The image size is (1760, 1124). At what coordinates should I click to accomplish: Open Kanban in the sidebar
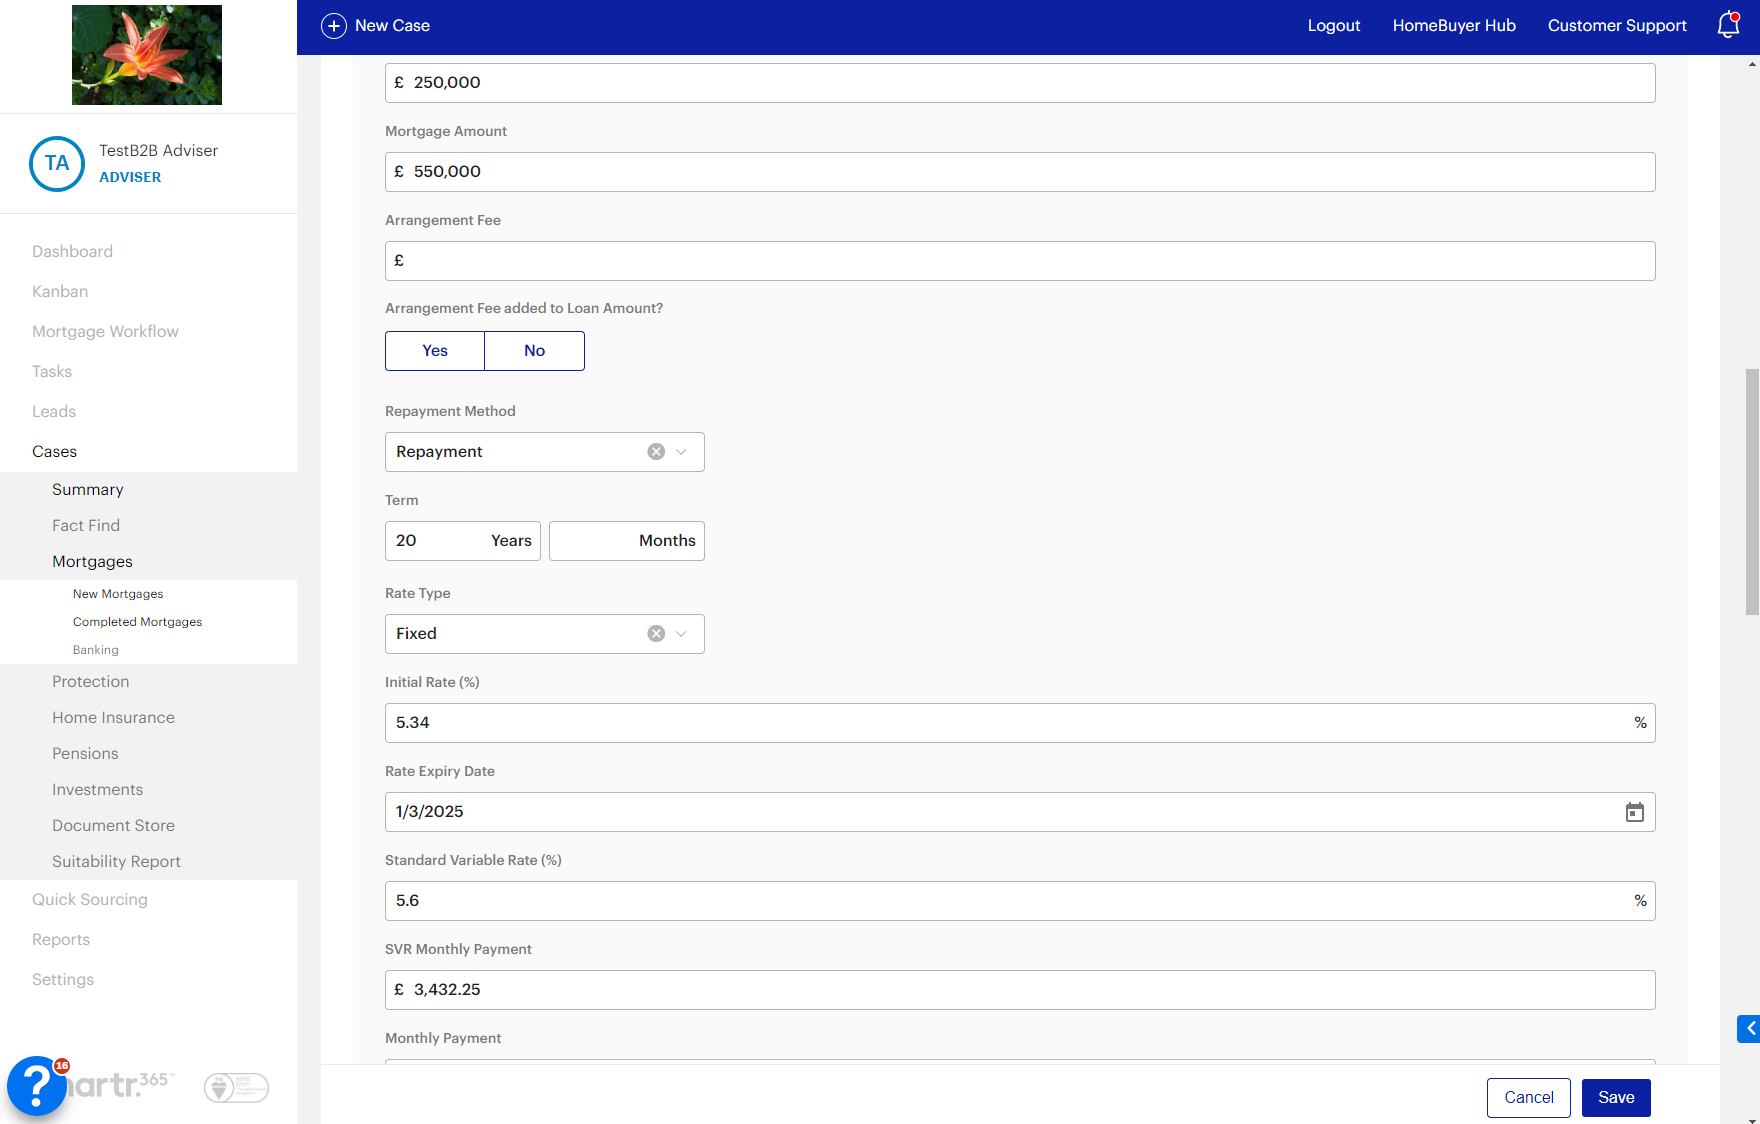coord(60,292)
